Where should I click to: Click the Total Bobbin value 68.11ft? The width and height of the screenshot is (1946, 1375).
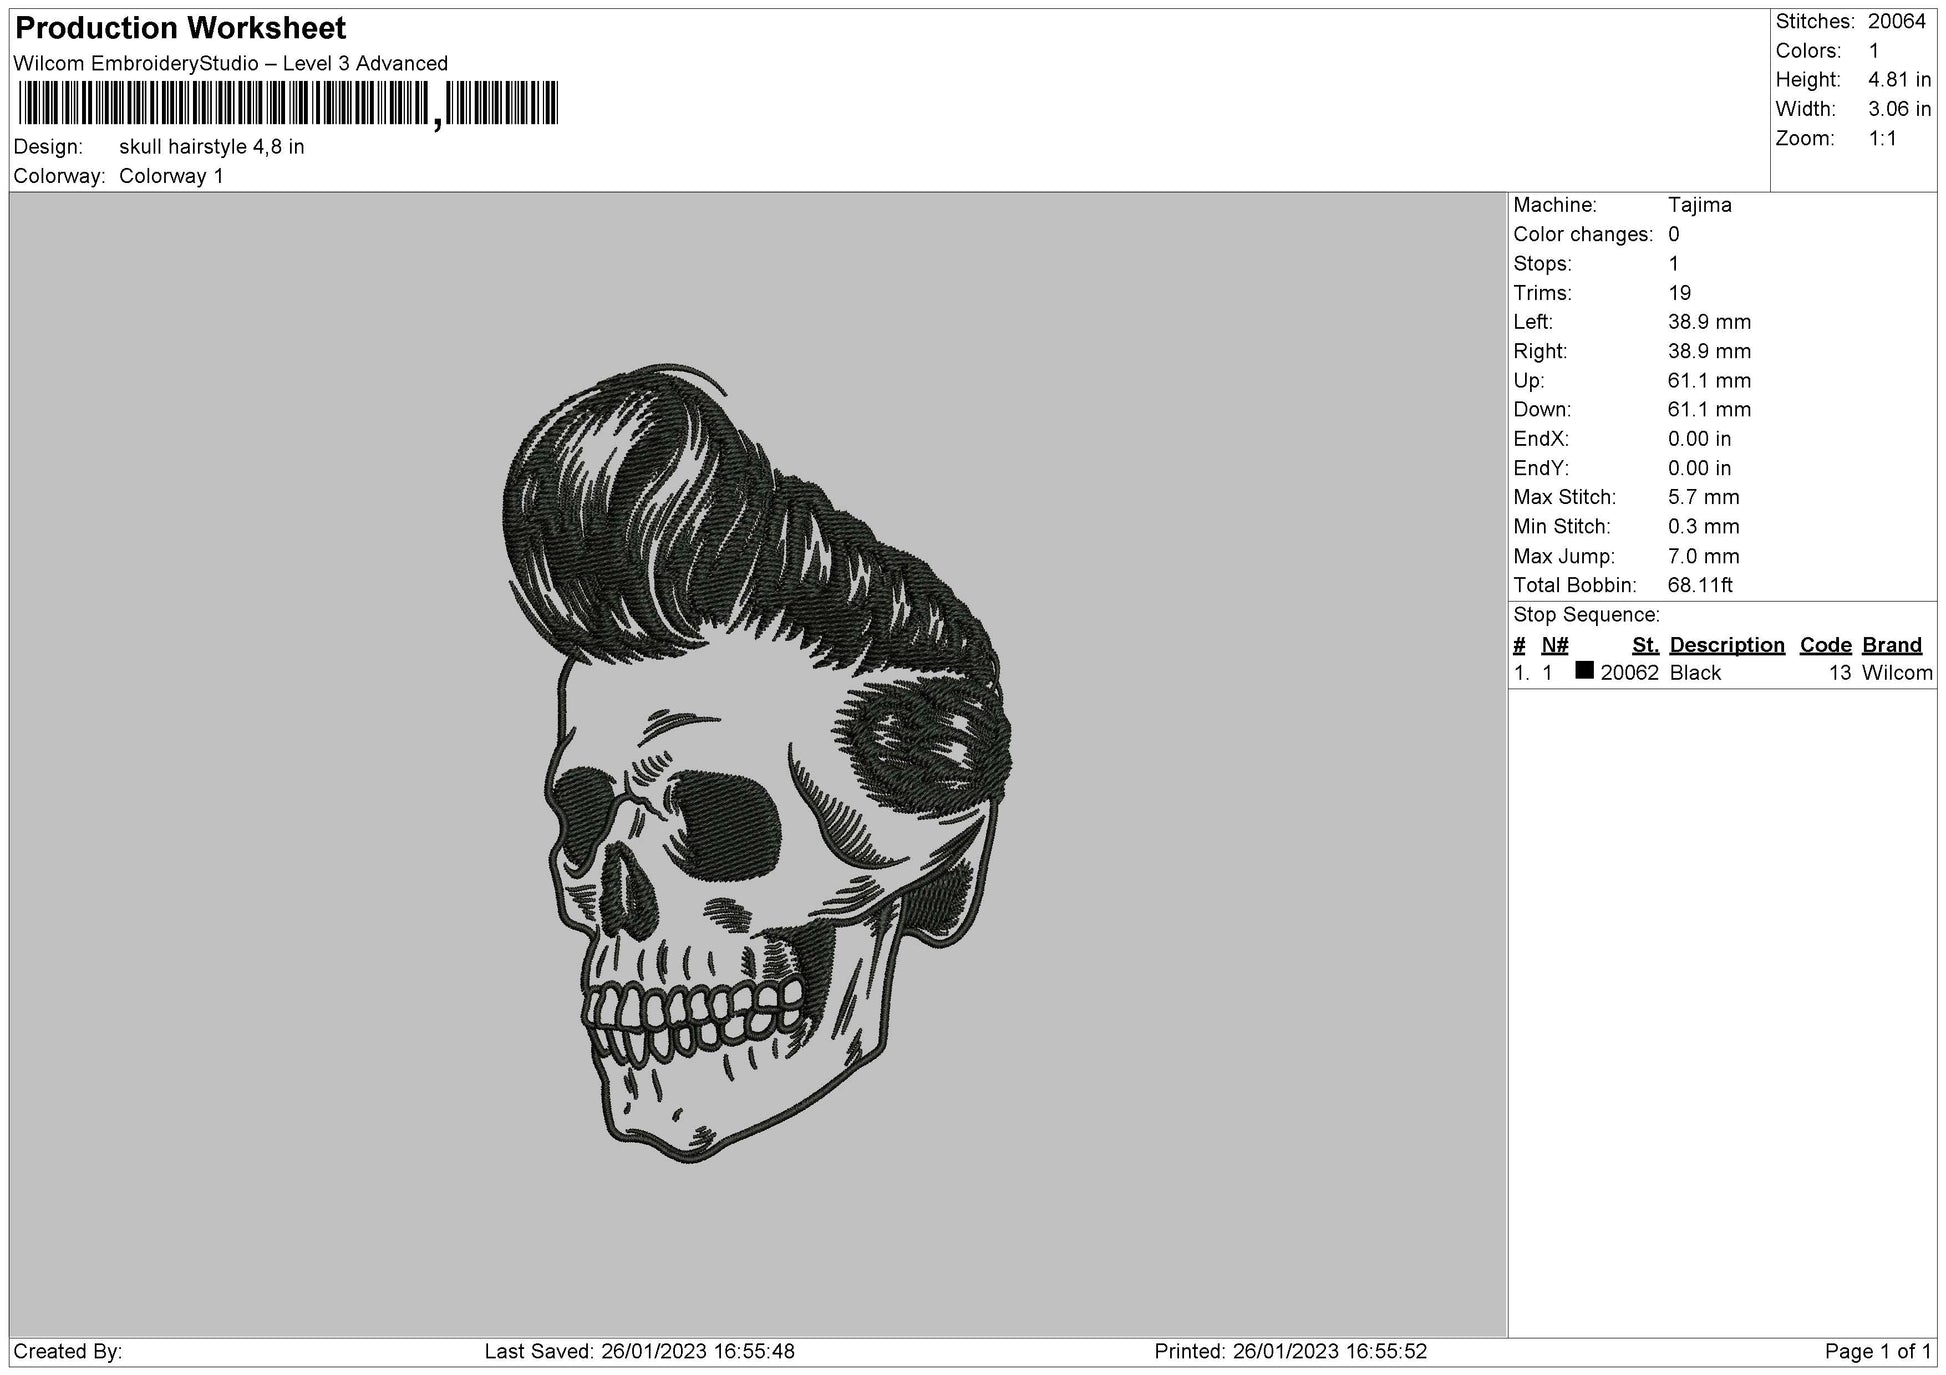(x=1700, y=585)
